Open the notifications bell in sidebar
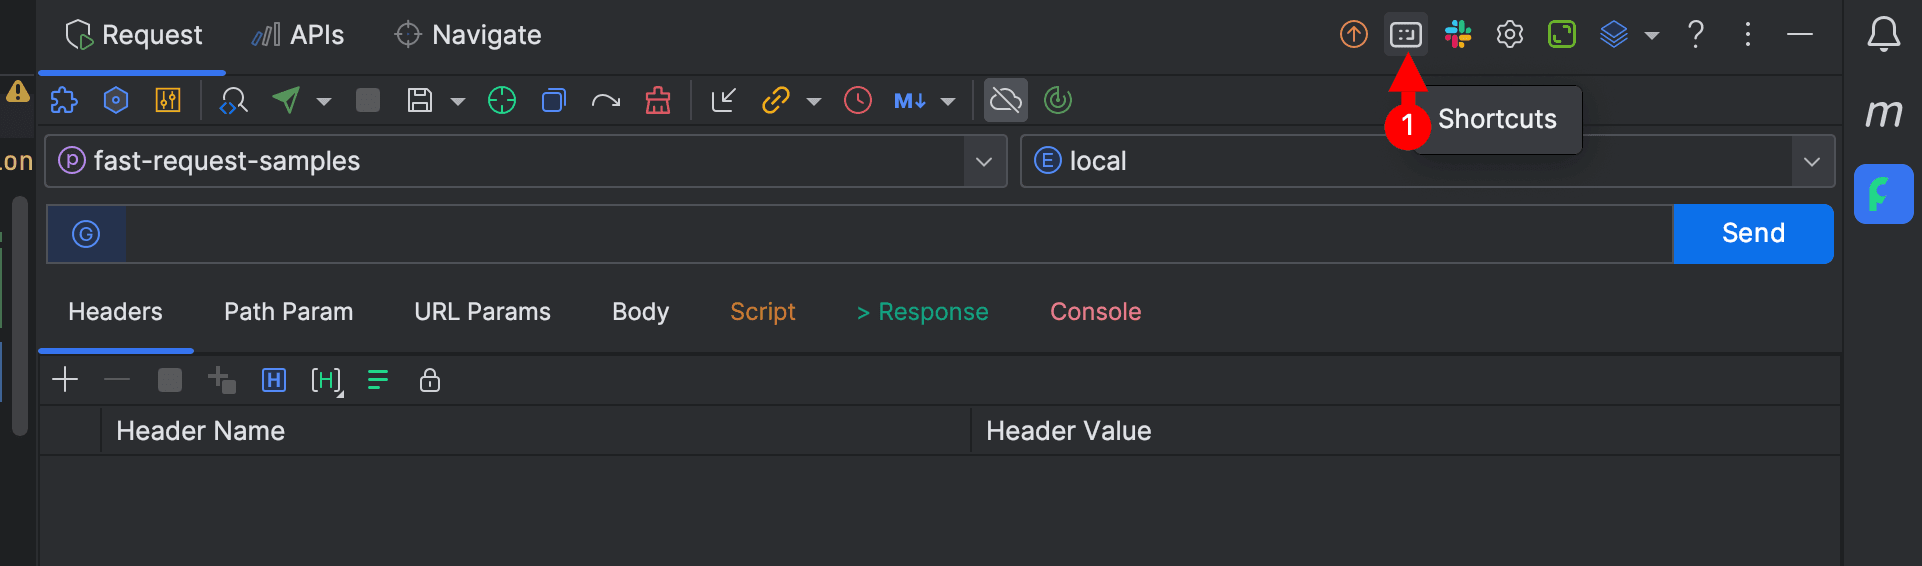Image resolution: width=1922 pixels, height=566 pixels. click(x=1883, y=35)
